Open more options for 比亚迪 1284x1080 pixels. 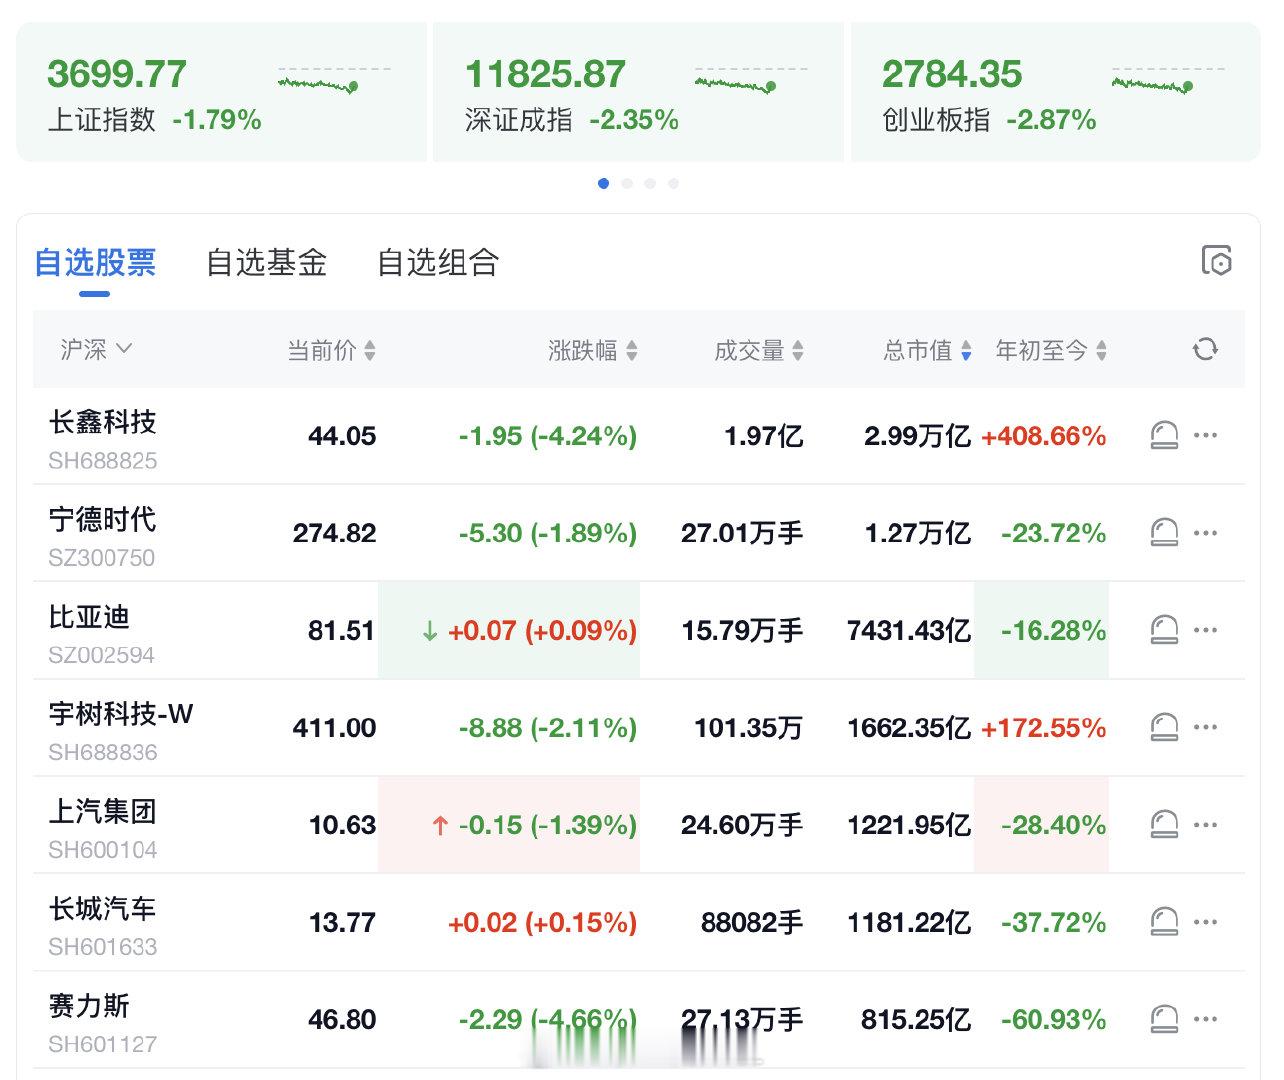[1206, 630]
